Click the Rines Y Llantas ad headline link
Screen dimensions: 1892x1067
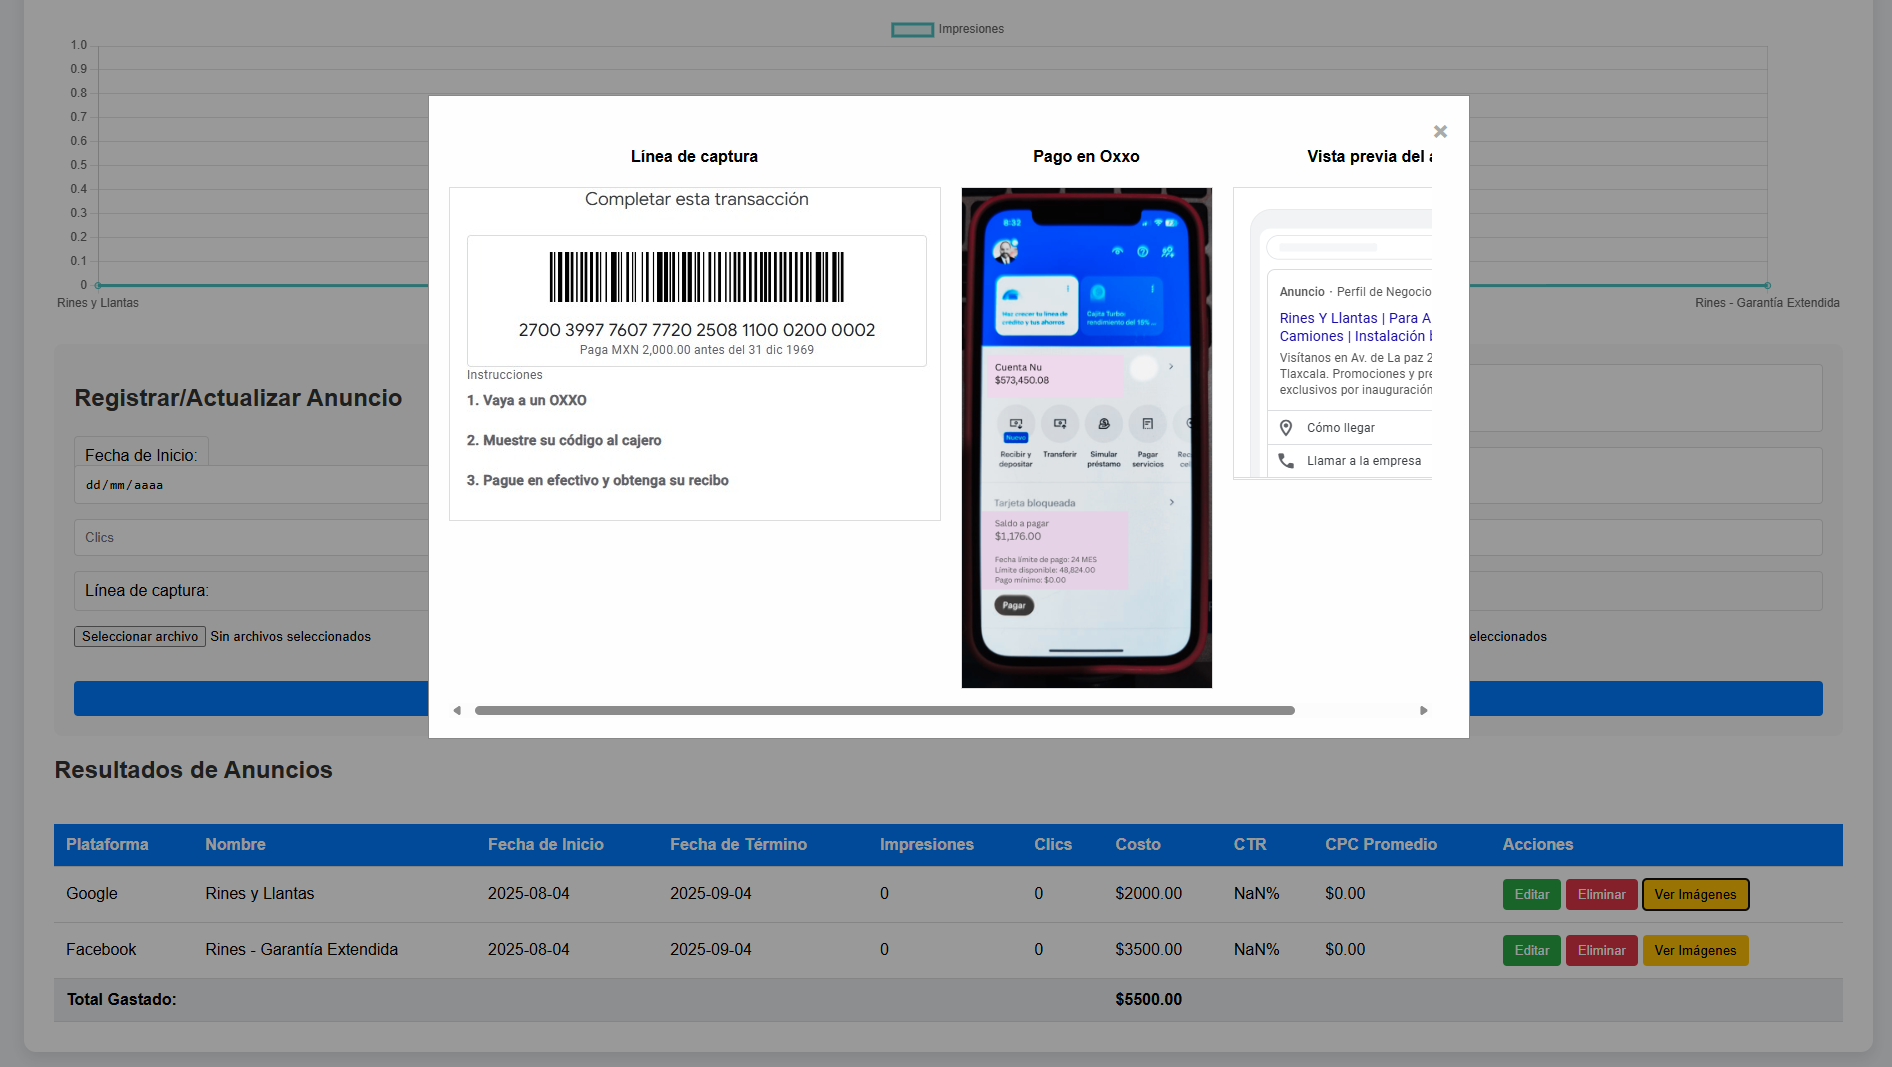[x=1355, y=327]
